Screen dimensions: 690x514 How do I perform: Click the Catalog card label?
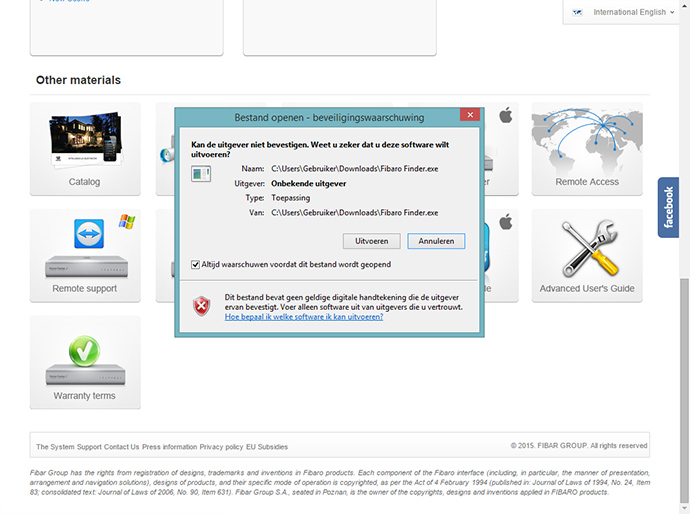click(x=84, y=182)
